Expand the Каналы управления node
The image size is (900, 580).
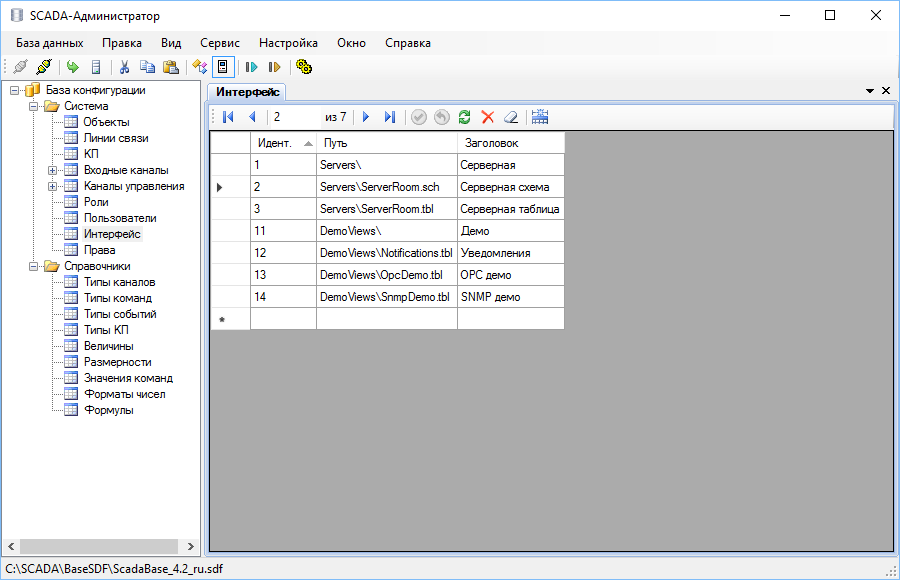tap(52, 186)
